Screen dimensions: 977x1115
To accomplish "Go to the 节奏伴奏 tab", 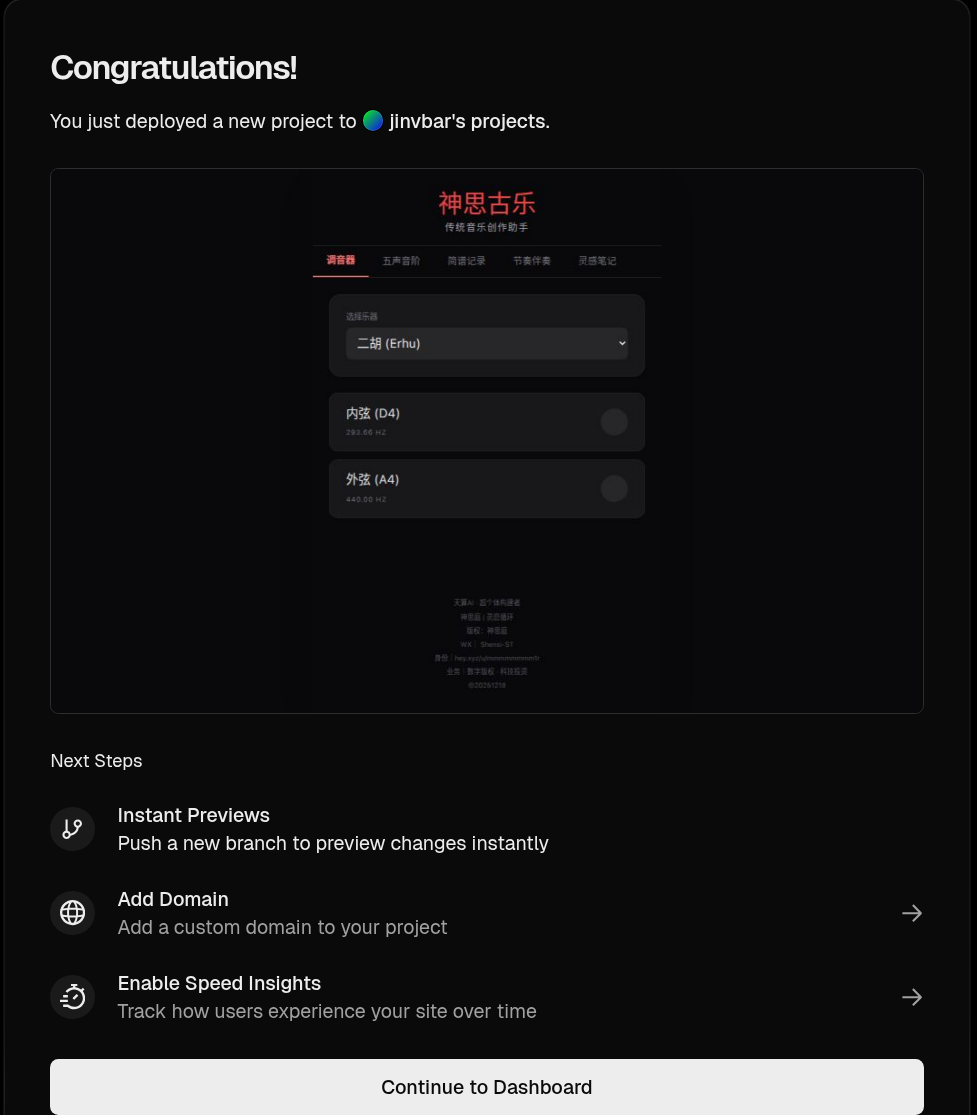I will click(x=532, y=261).
